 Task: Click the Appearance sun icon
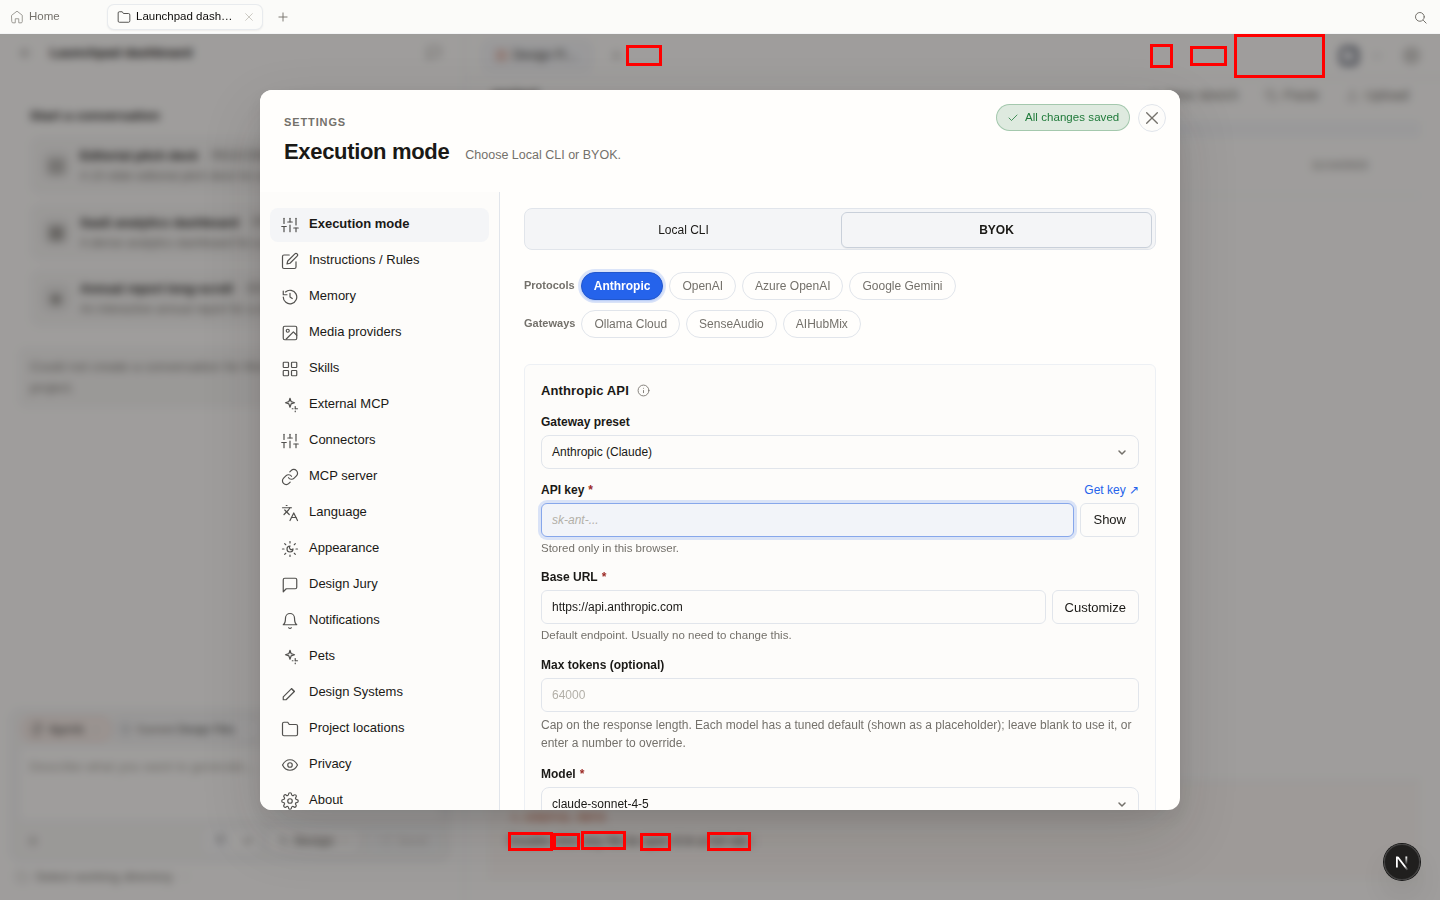290,549
